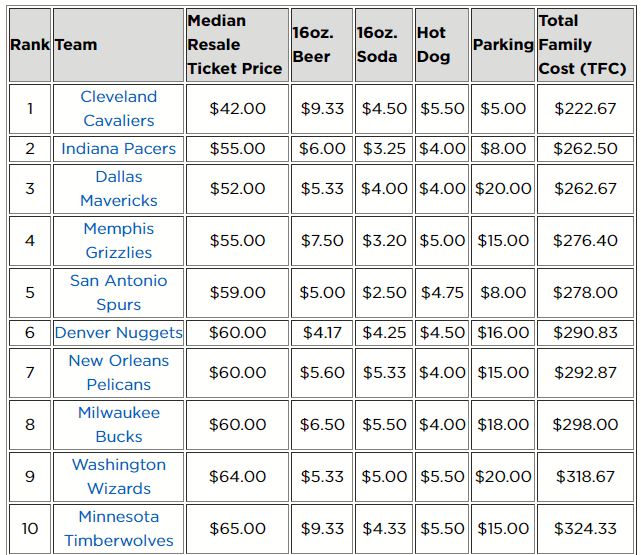This screenshot has height=555, width=641.
Task: Follow the Minnesota Timberwolves link
Action: coord(119,528)
